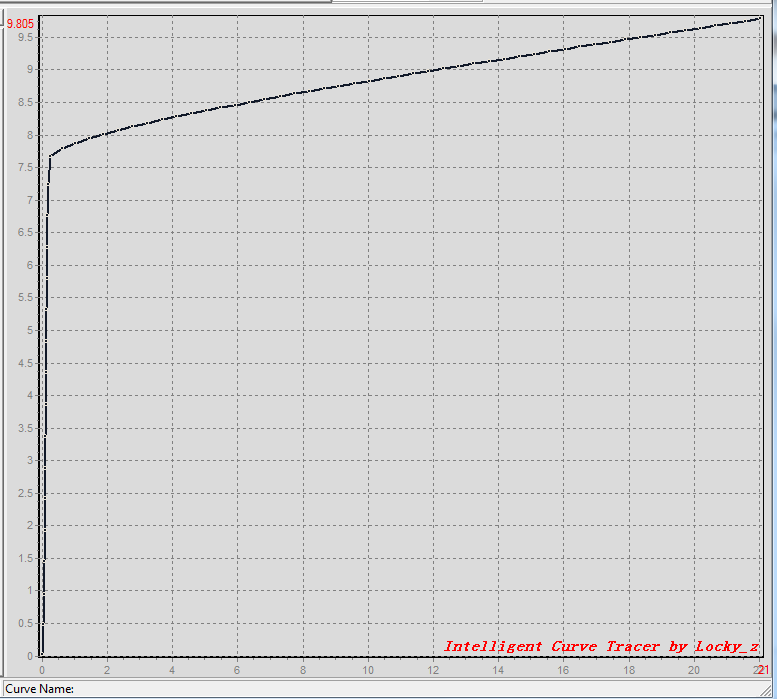Pick the 8 tick label on horizontal axis
This screenshot has height=699, width=777.
click(303, 670)
